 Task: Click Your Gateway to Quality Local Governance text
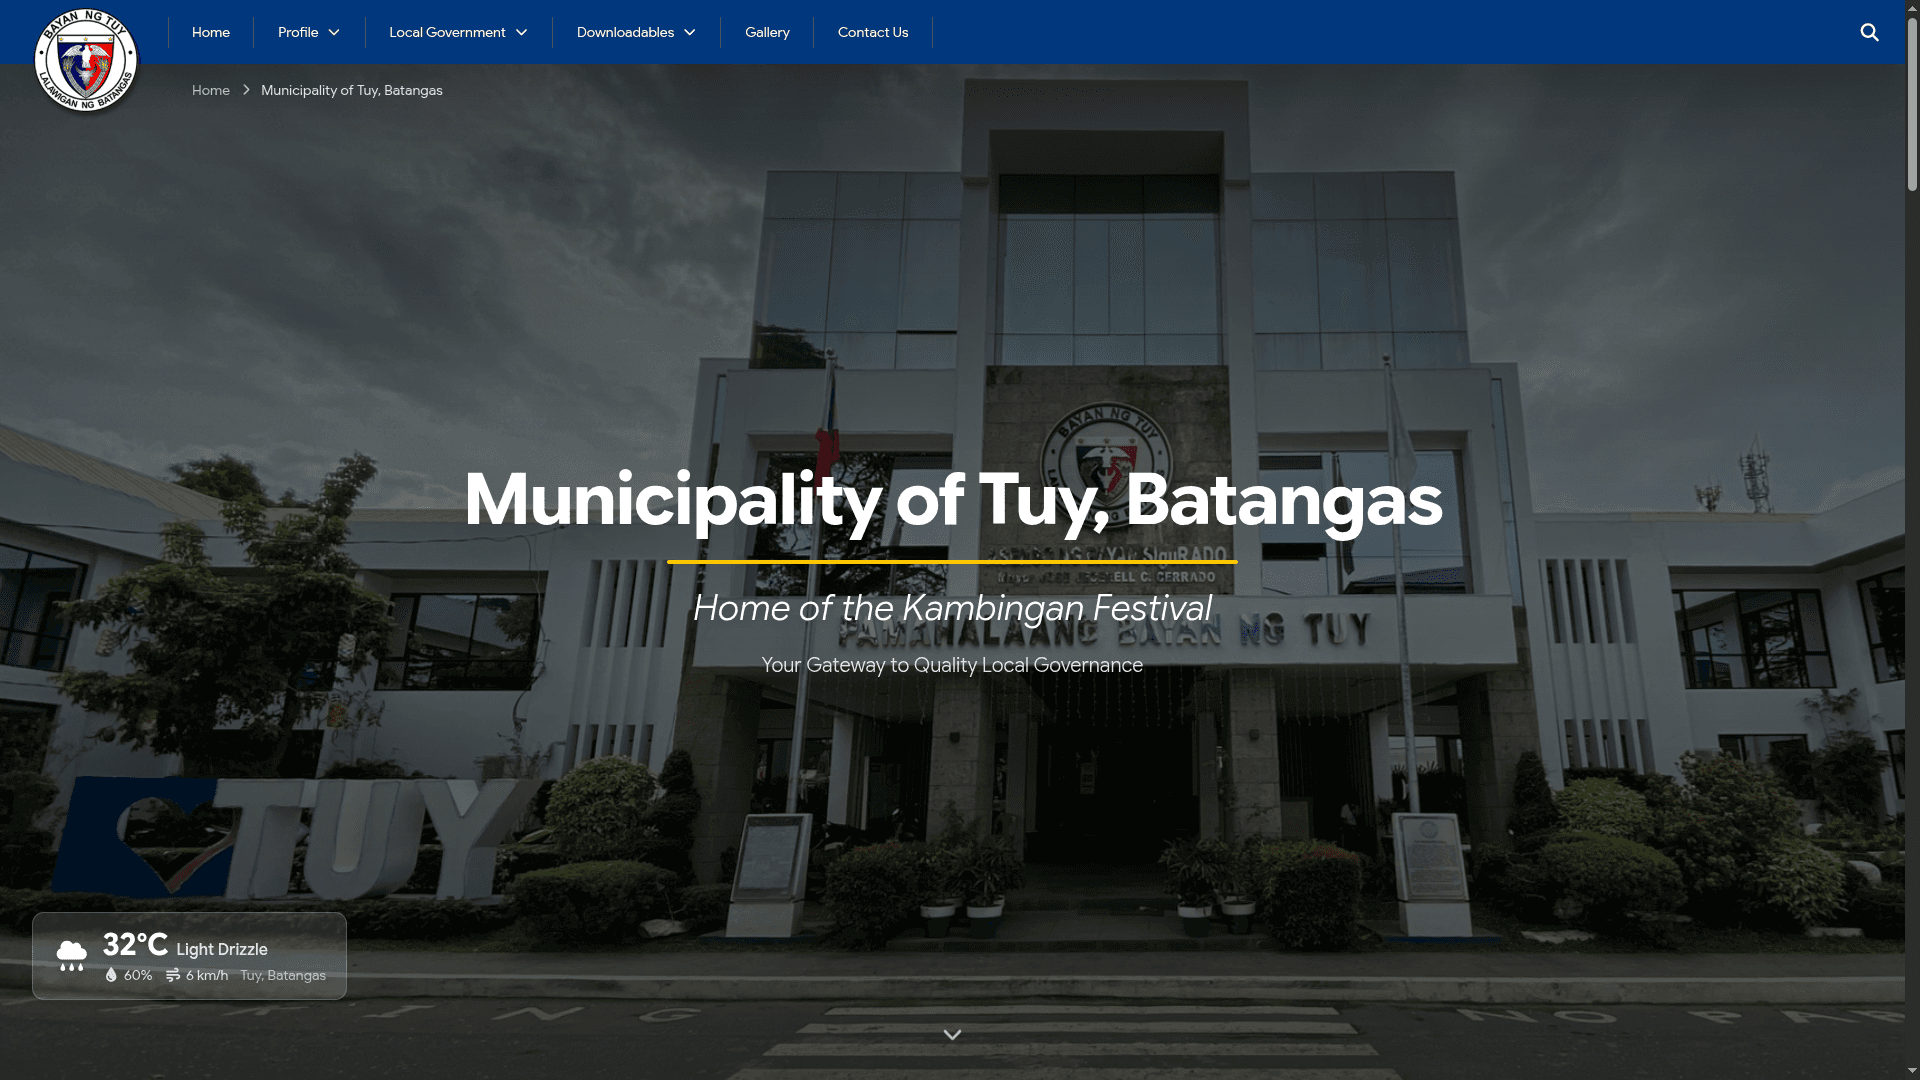pos(952,665)
